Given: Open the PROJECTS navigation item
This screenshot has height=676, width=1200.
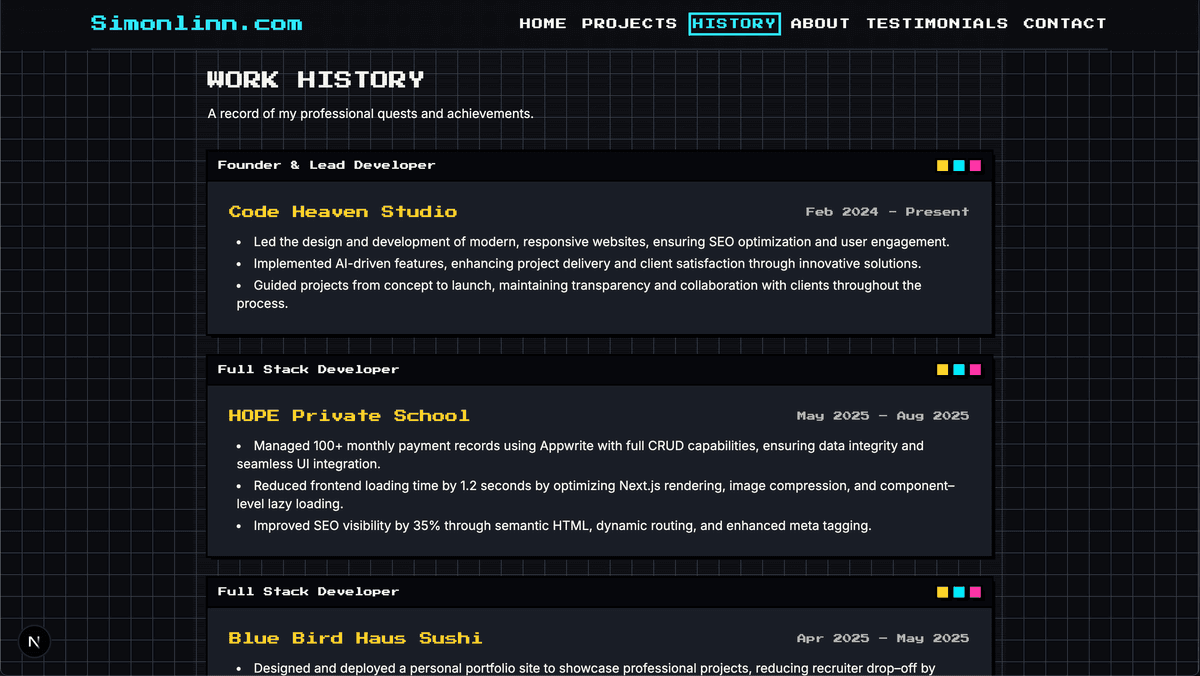Looking at the screenshot, I should (x=628, y=23).
